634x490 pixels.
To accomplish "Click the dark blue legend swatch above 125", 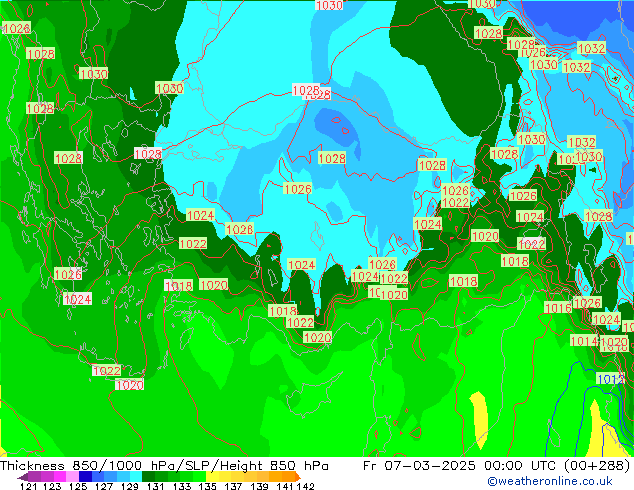I will (85, 477).
